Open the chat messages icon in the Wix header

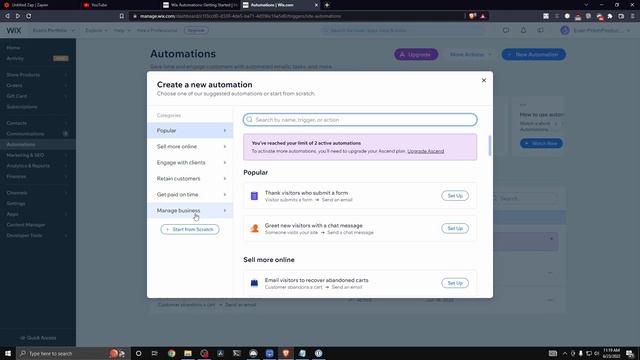coord(506,31)
